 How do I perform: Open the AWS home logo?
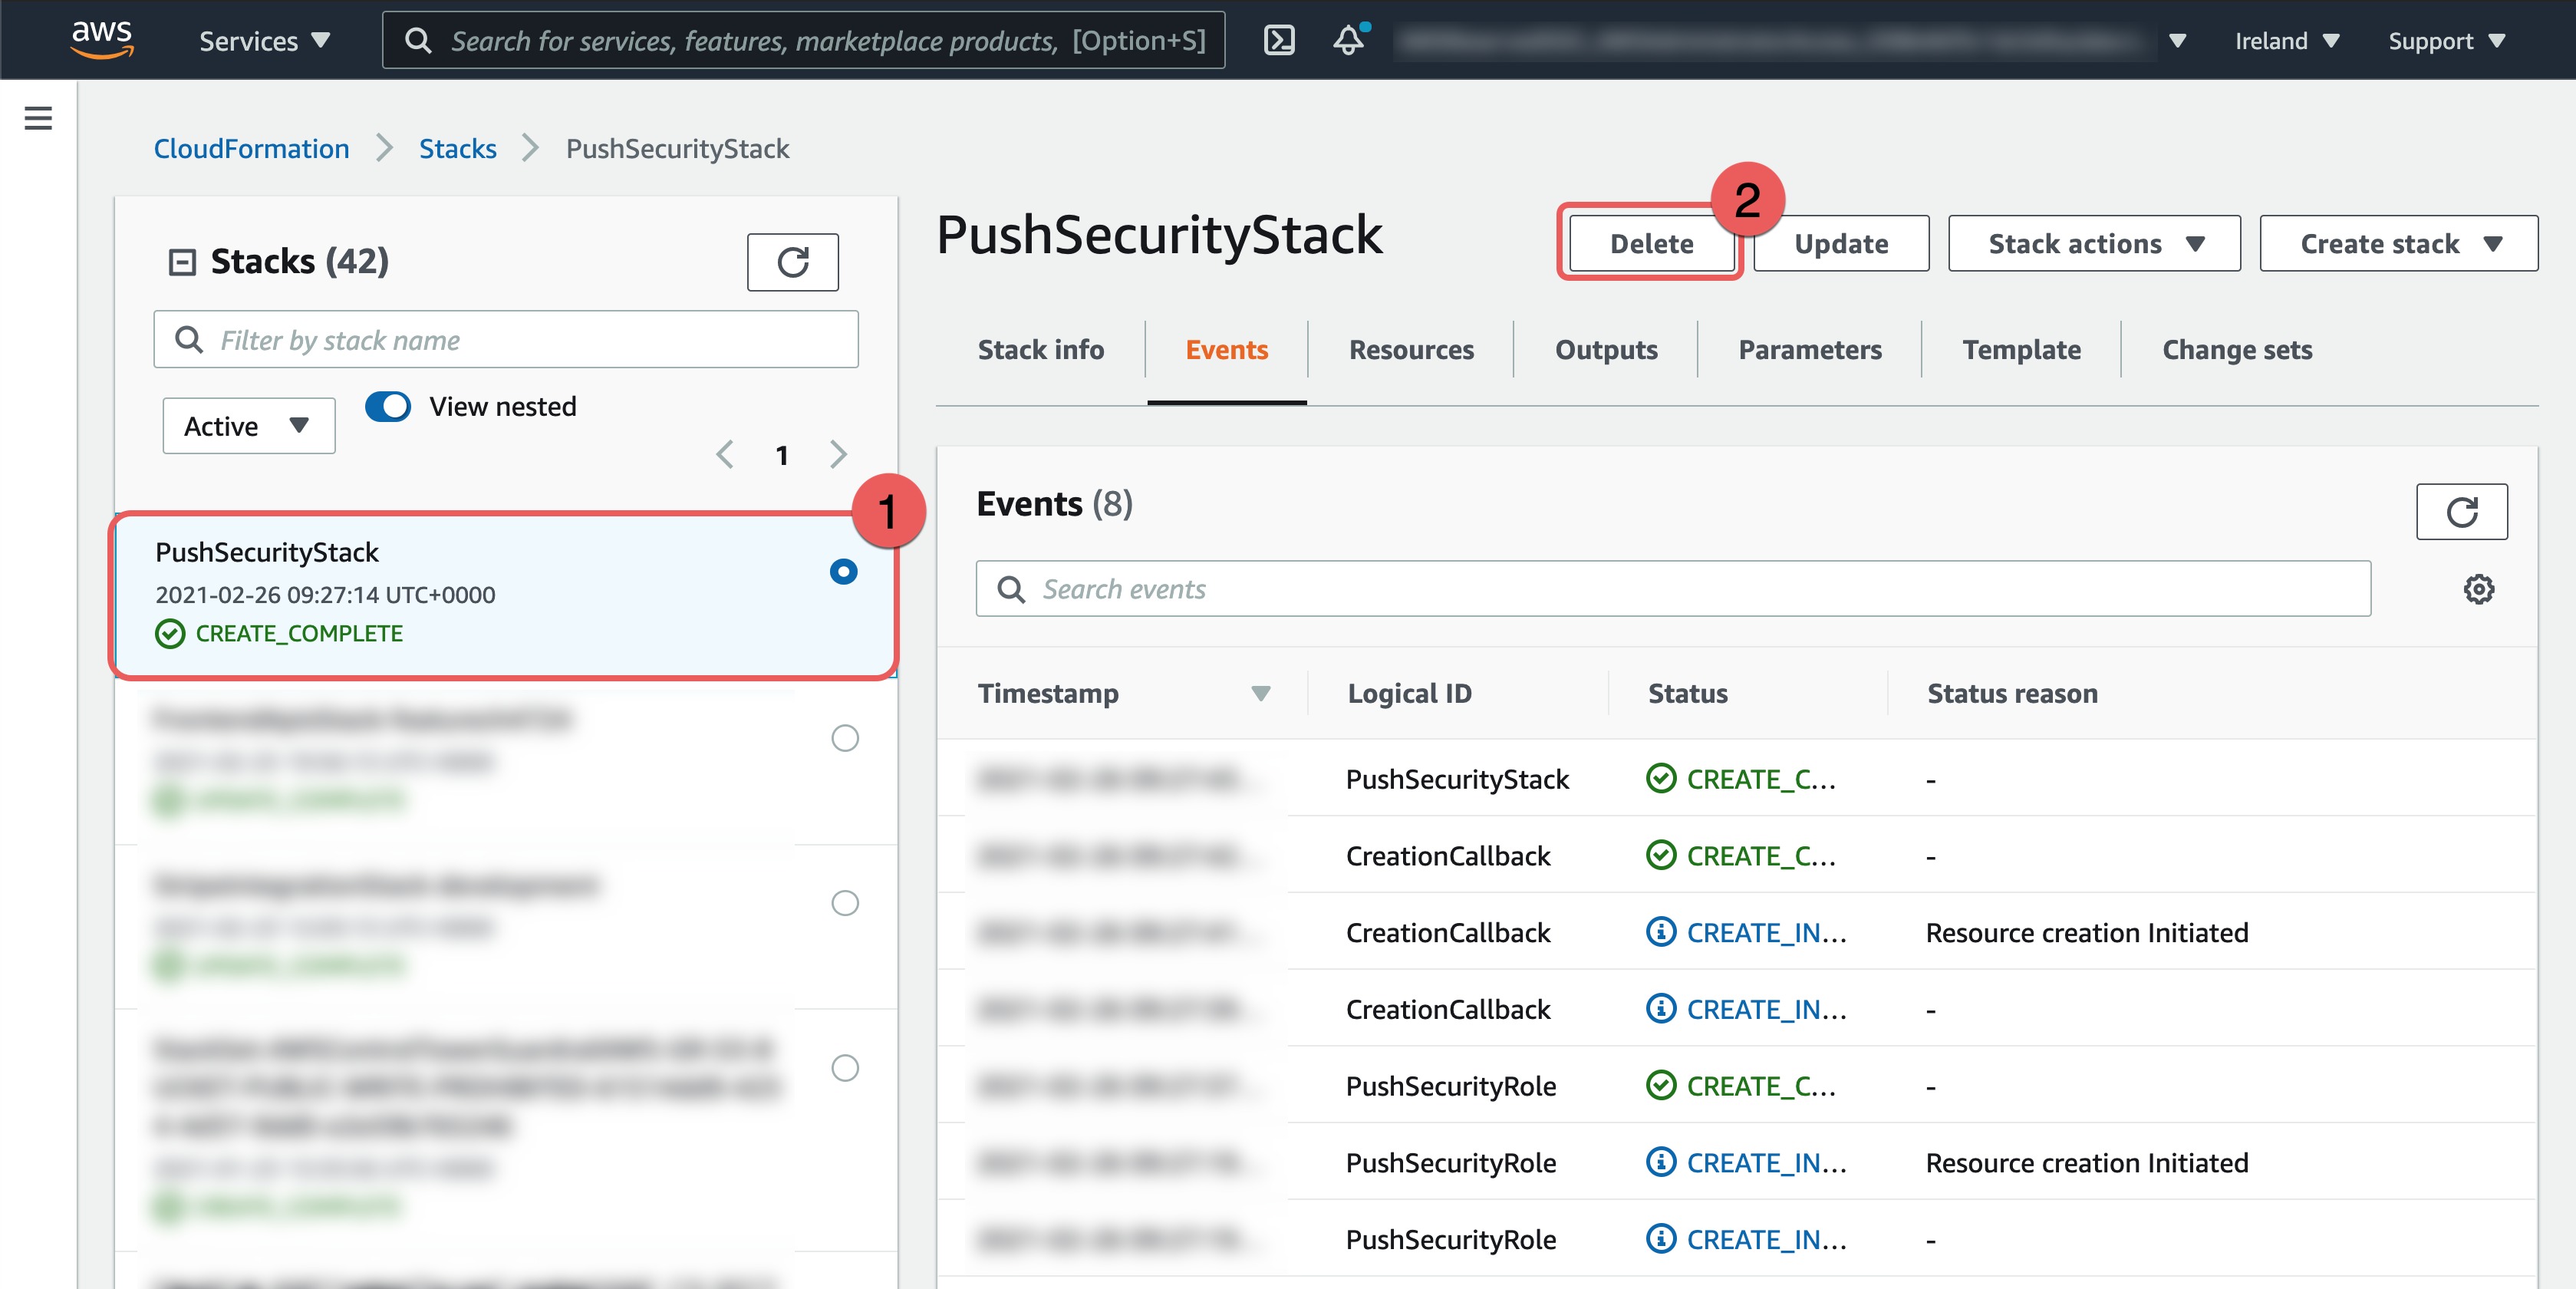(x=101, y=39)
